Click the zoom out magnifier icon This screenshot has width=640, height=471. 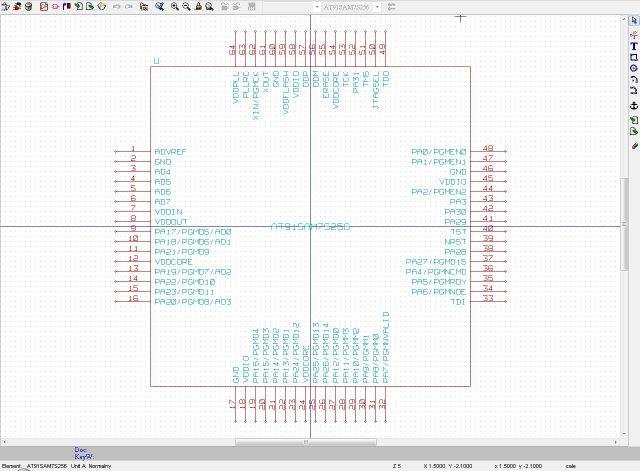pos(186,7)
